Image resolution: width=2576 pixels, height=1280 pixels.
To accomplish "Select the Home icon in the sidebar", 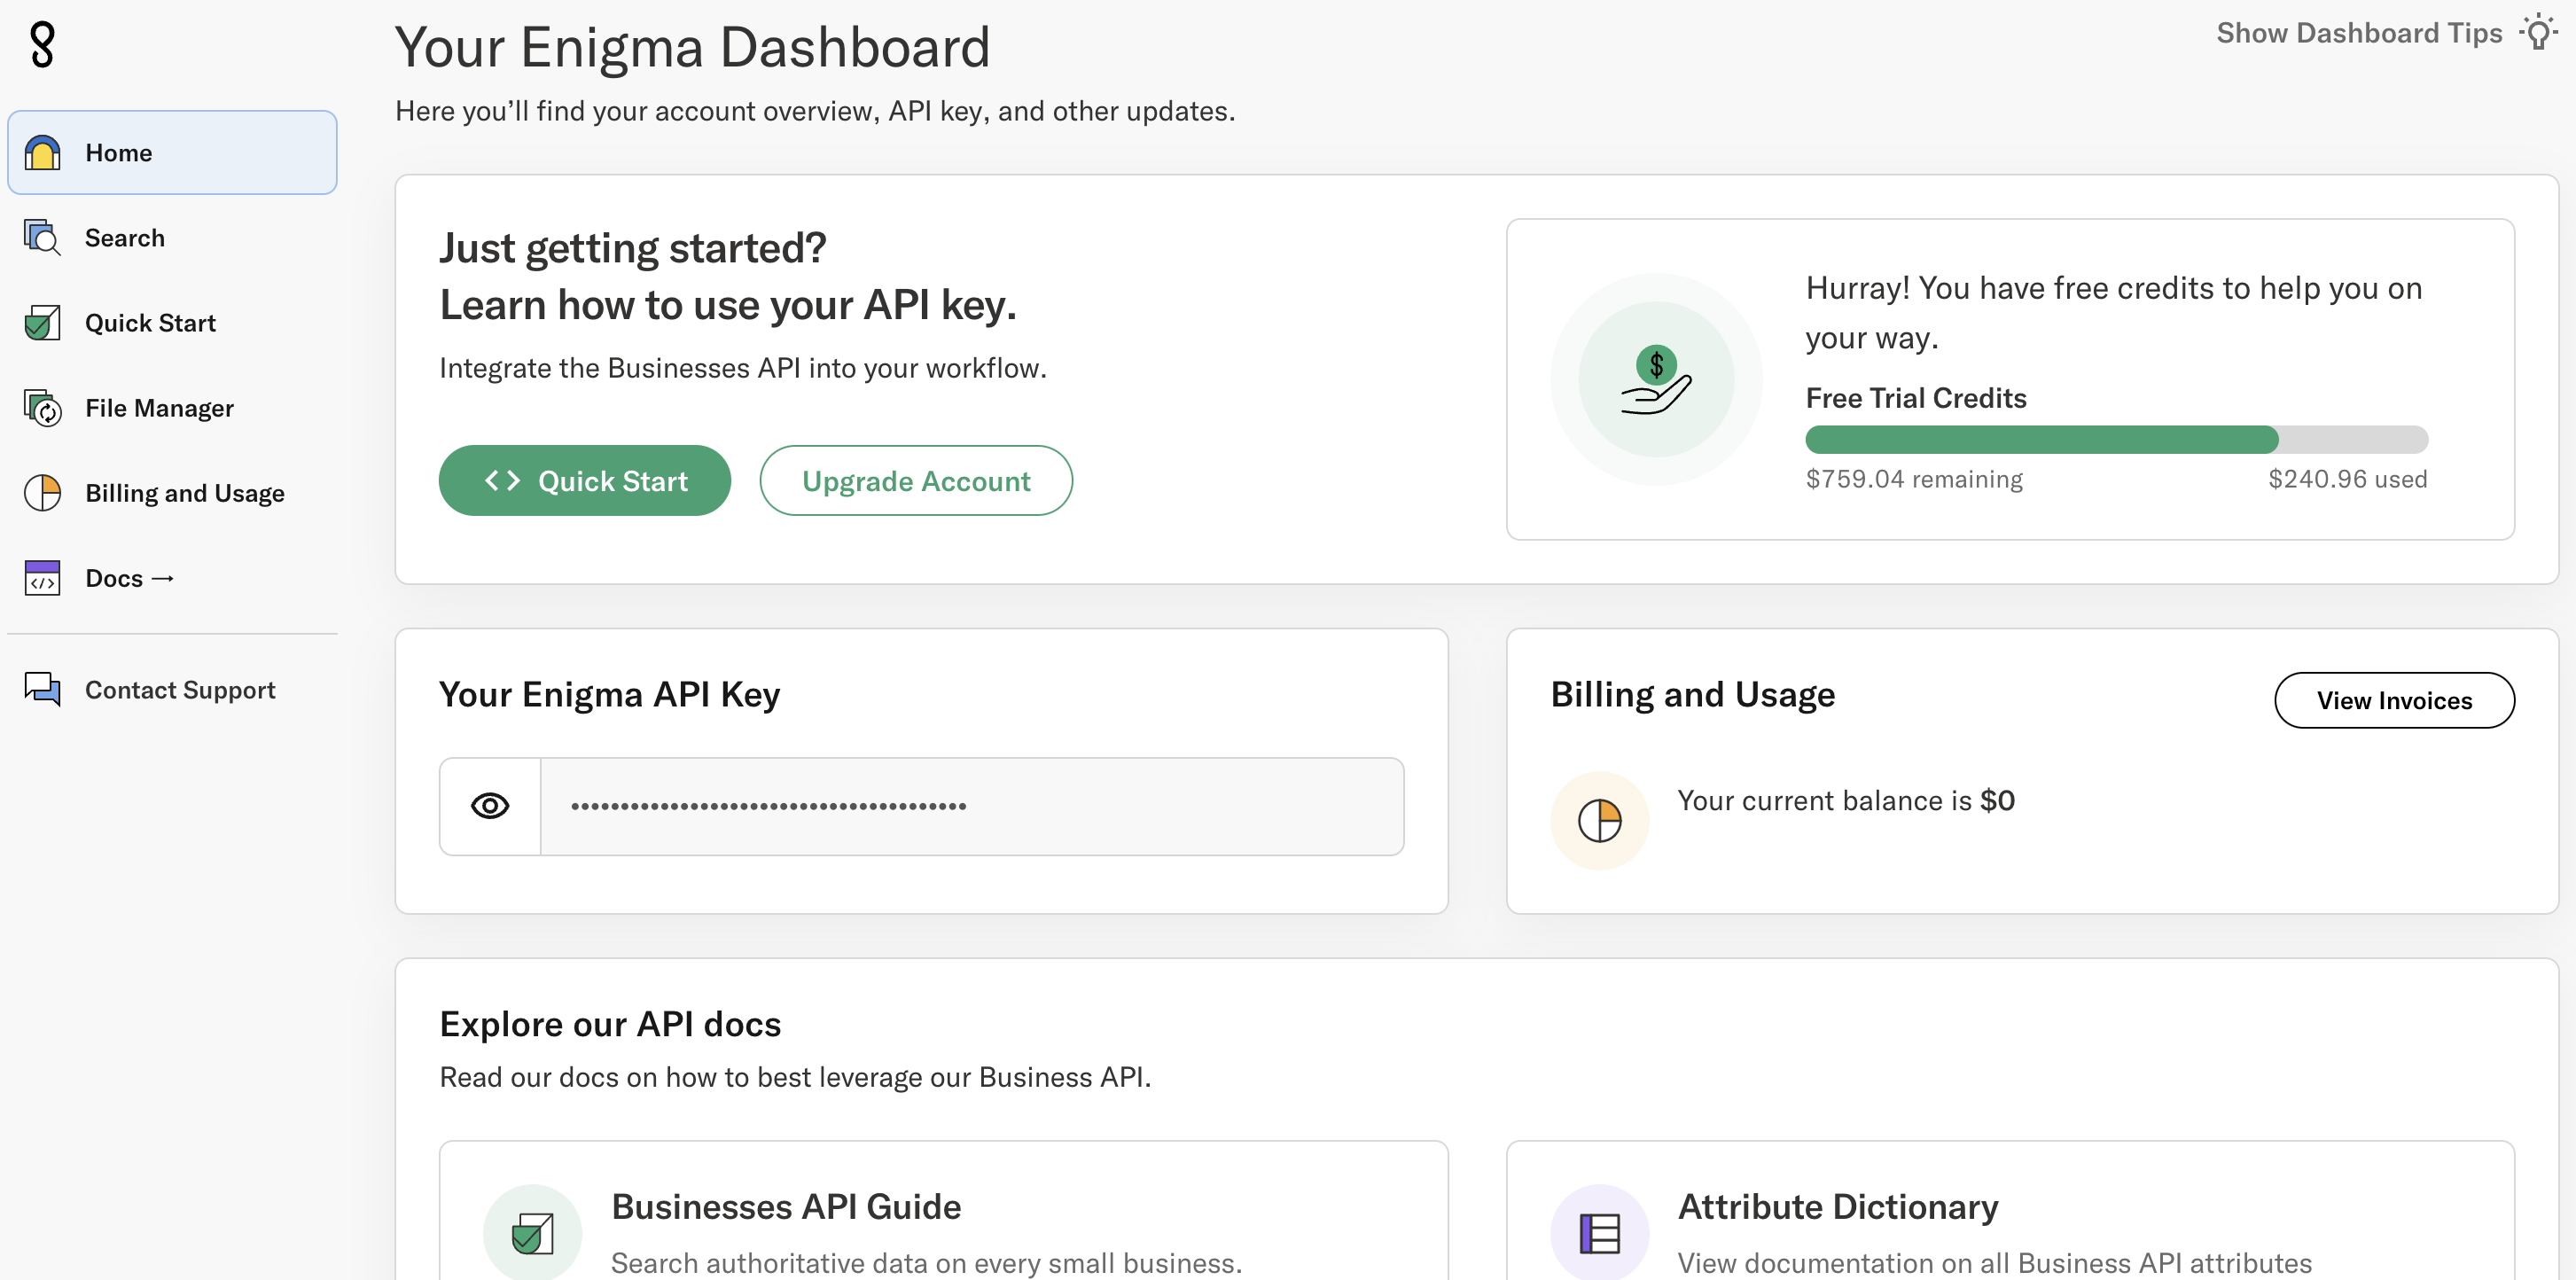I will (42, 152).
